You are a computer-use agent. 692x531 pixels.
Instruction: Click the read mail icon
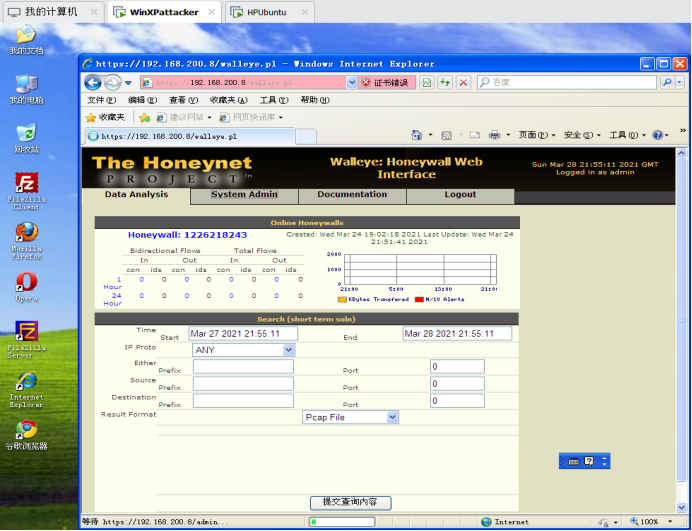pos(474,135)
